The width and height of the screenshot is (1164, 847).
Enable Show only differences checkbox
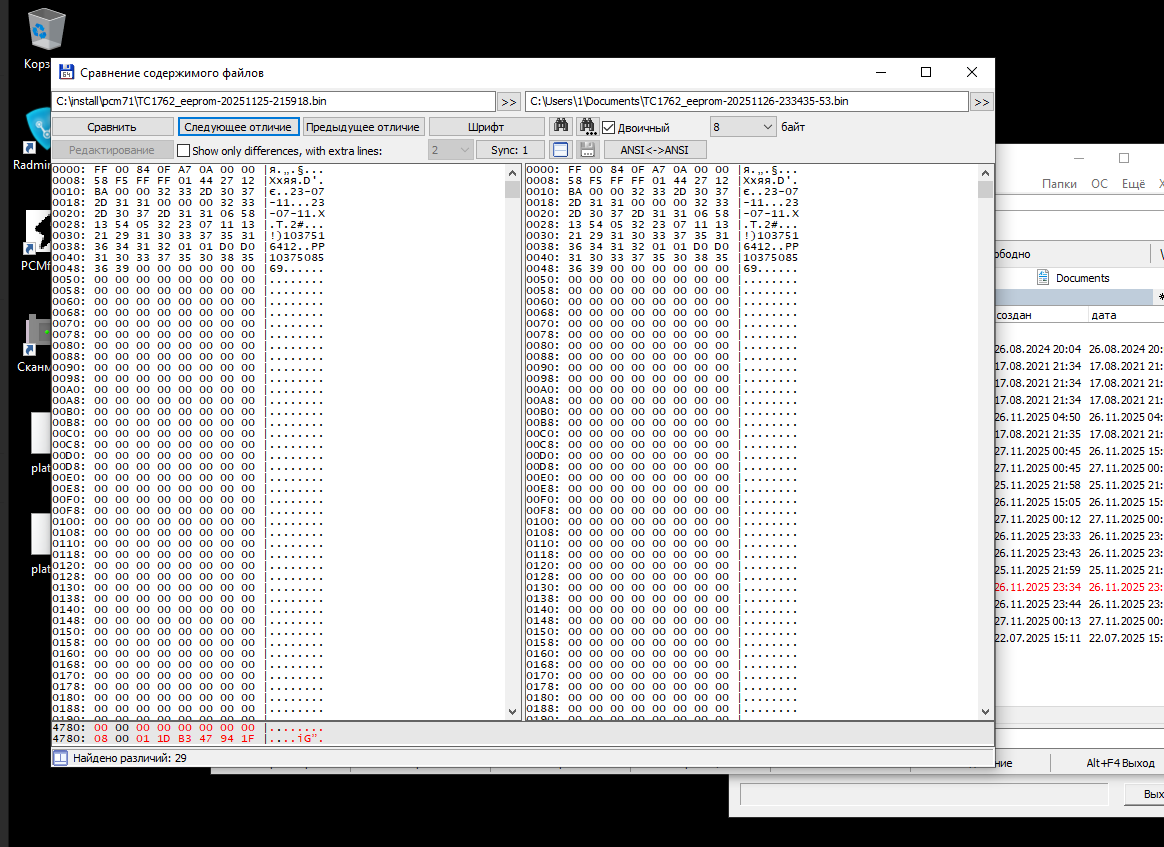[183, 150]
